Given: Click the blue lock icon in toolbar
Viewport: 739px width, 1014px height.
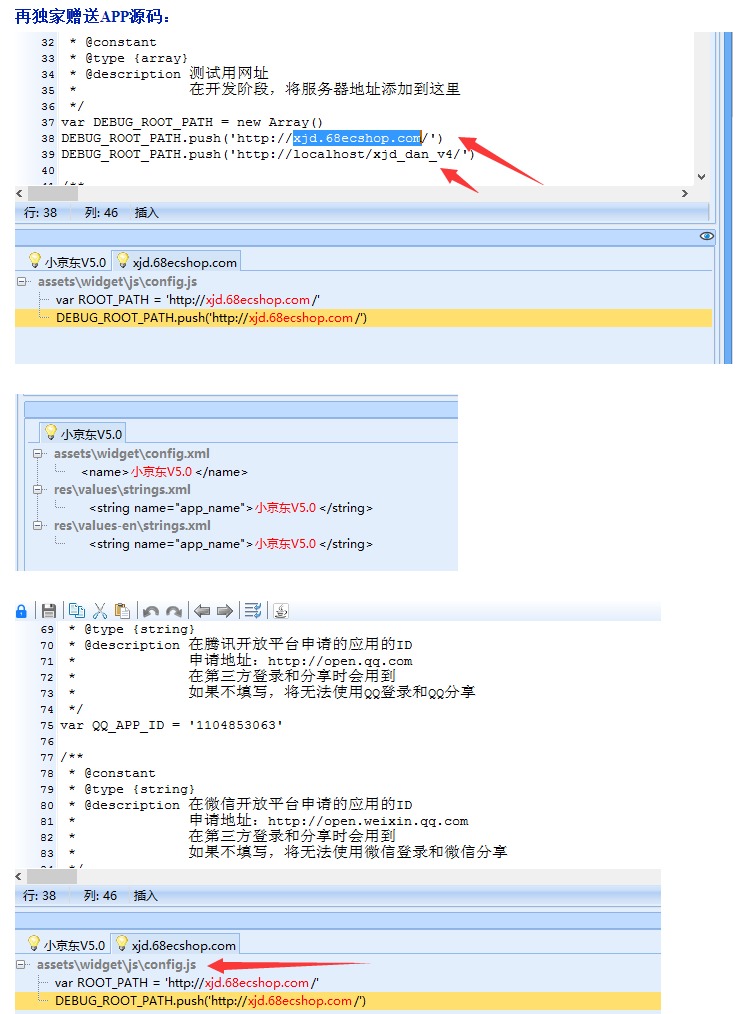Looking at the screenshot, I should [x=22, y=611].
